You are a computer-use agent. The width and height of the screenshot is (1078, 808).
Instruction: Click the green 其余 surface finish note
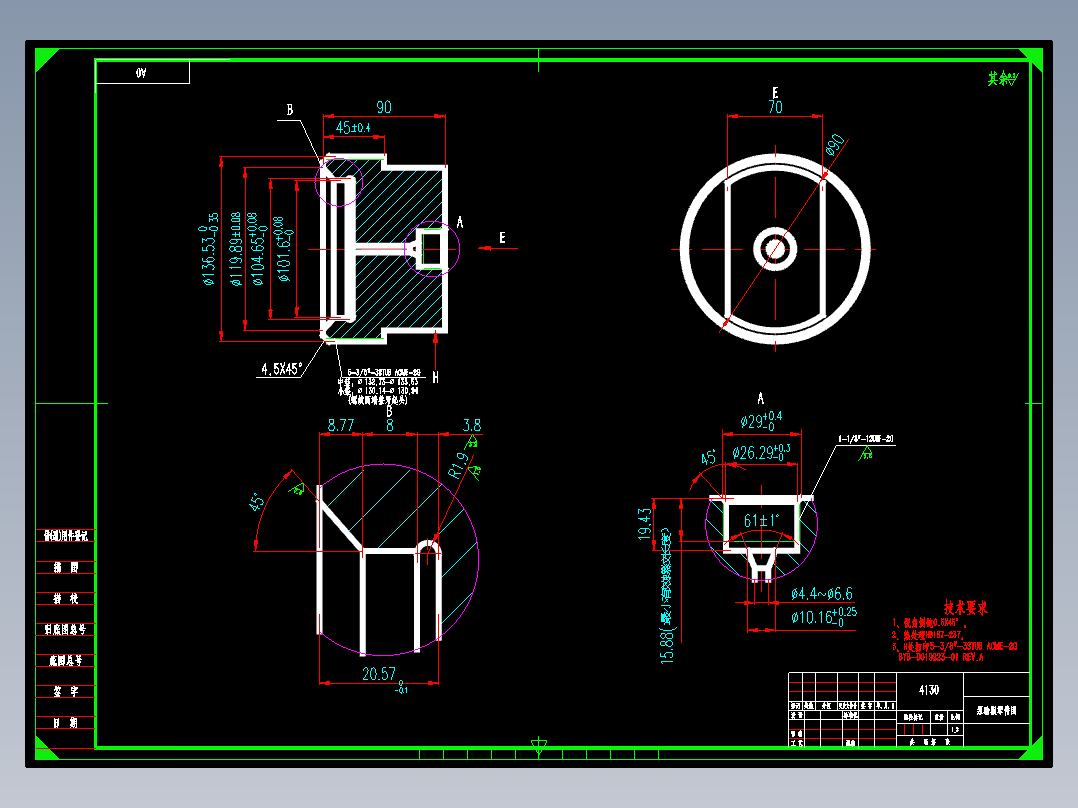coord(1002,79)
